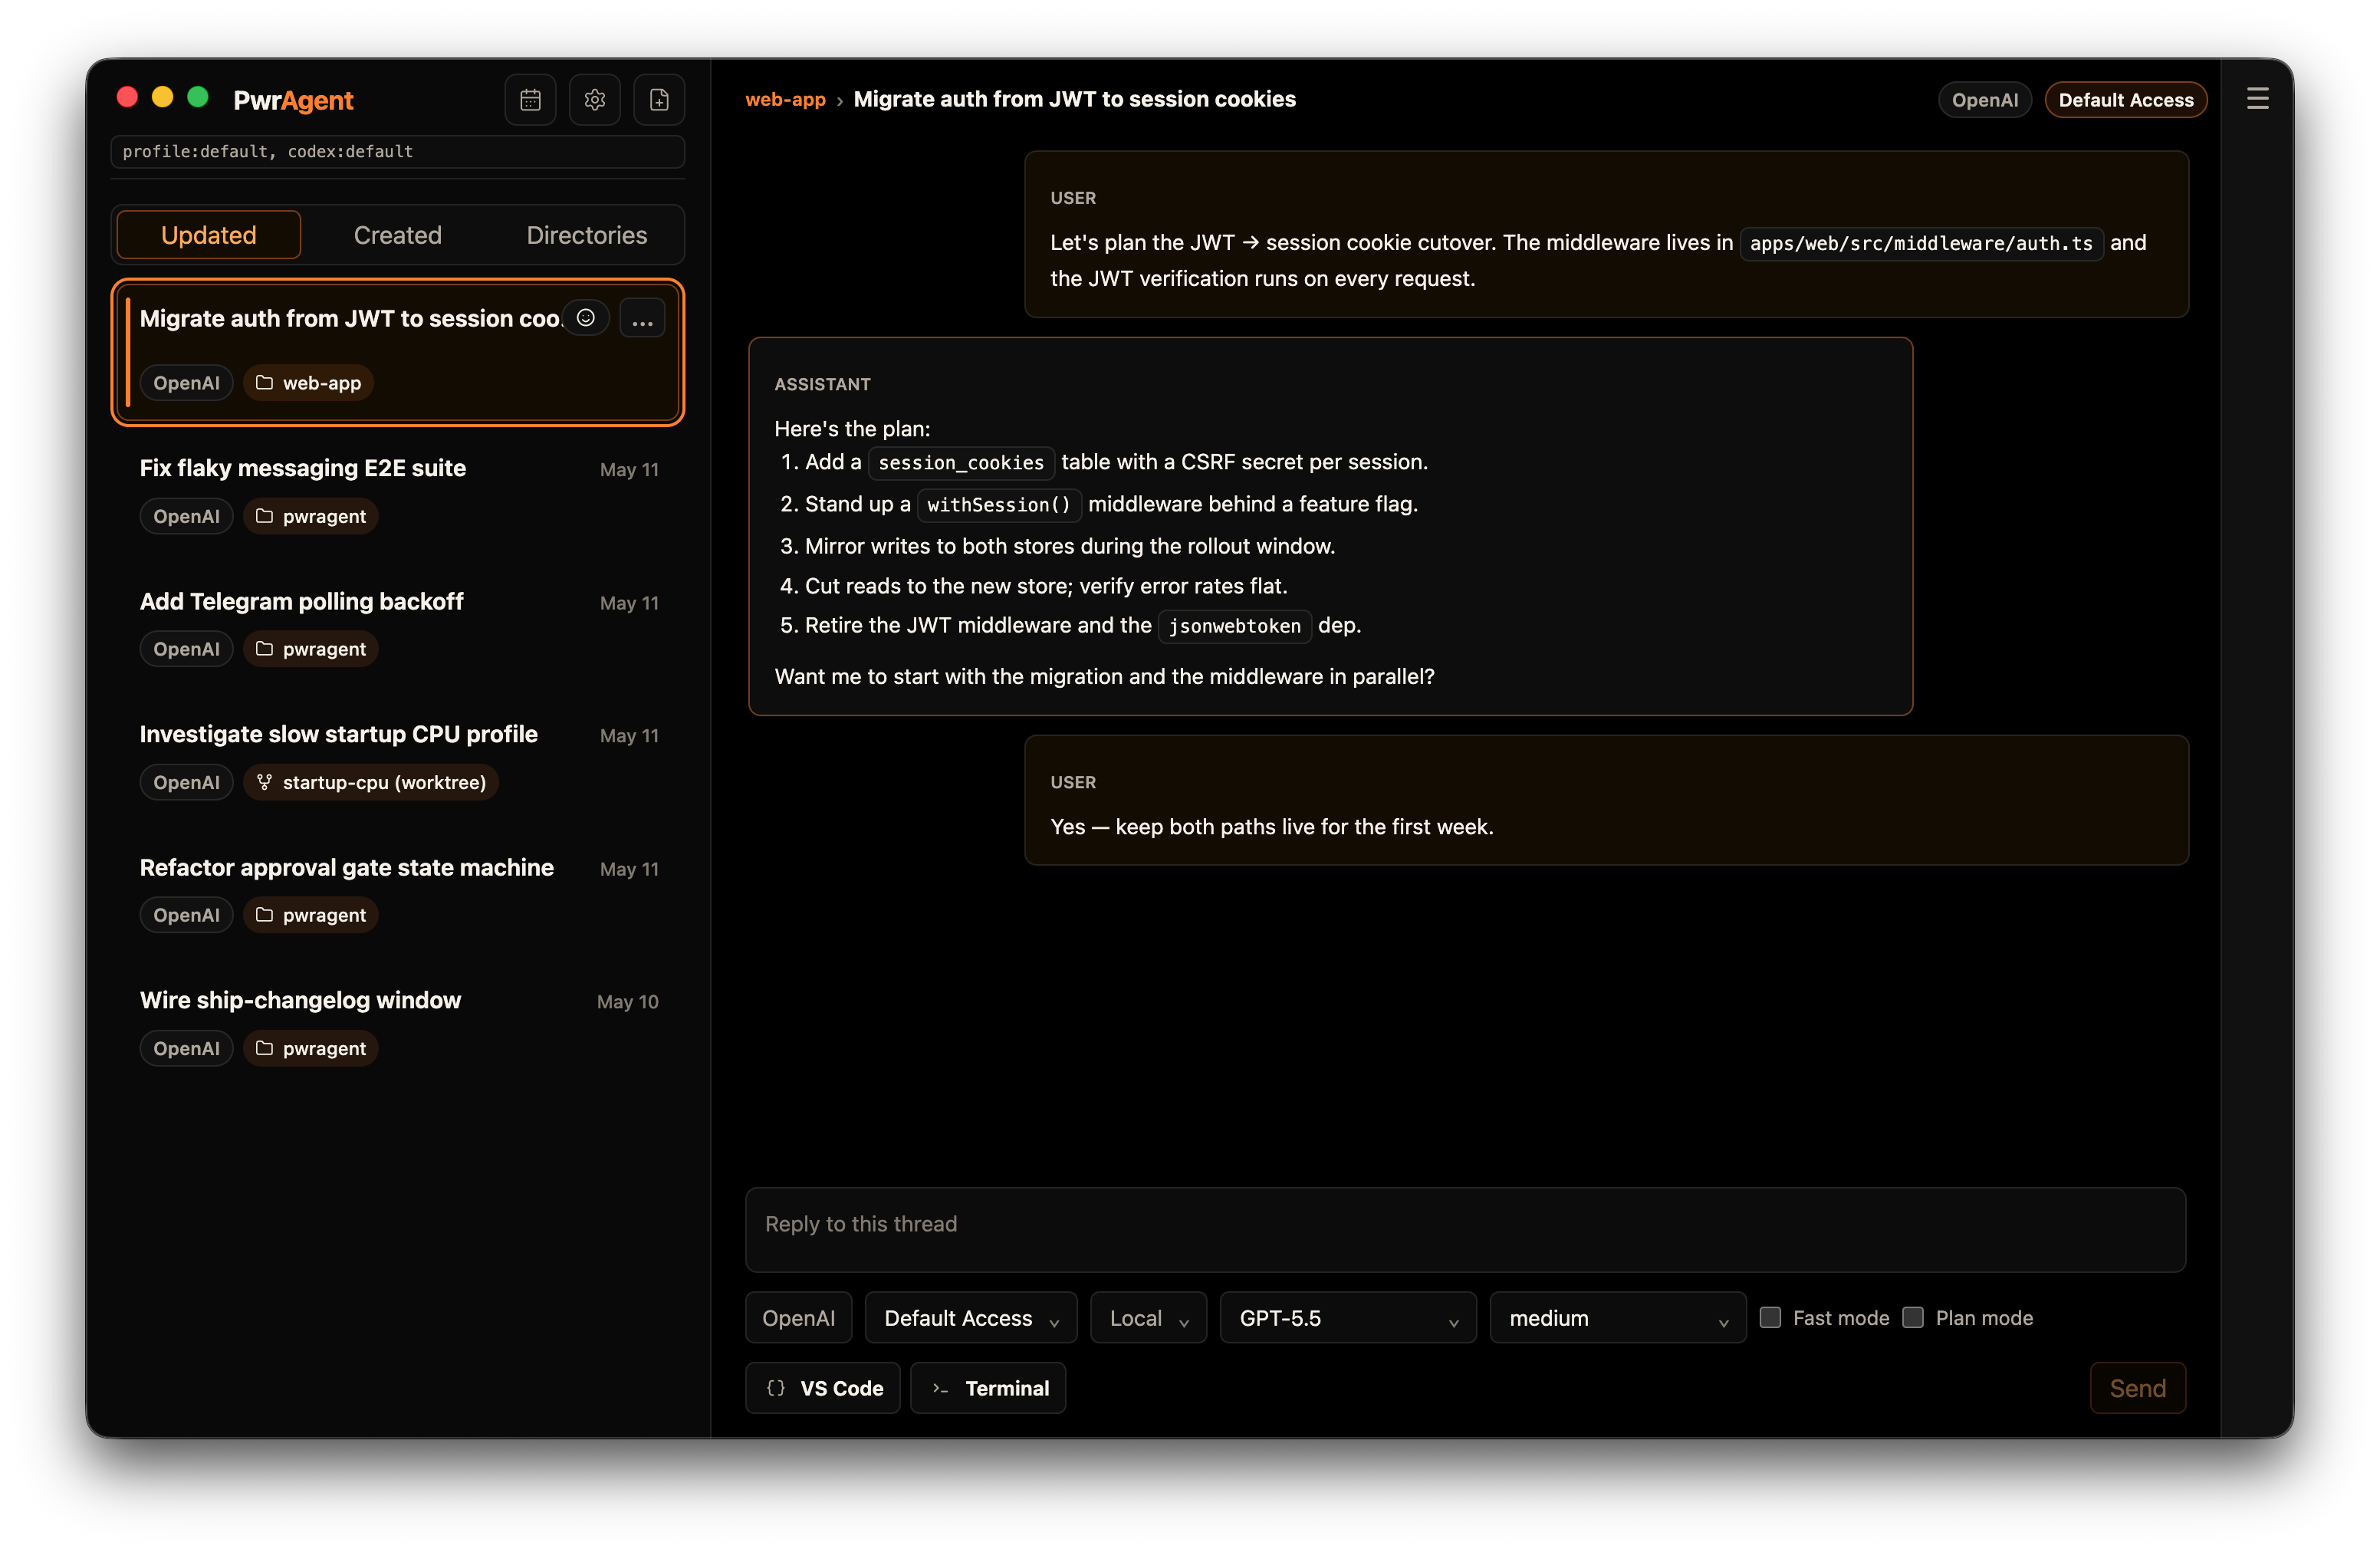The width and height of the screenshot is (2380, 1552).
Task: Open the GPT-5.5 model dropdown
Action: pos(1347,1318)
